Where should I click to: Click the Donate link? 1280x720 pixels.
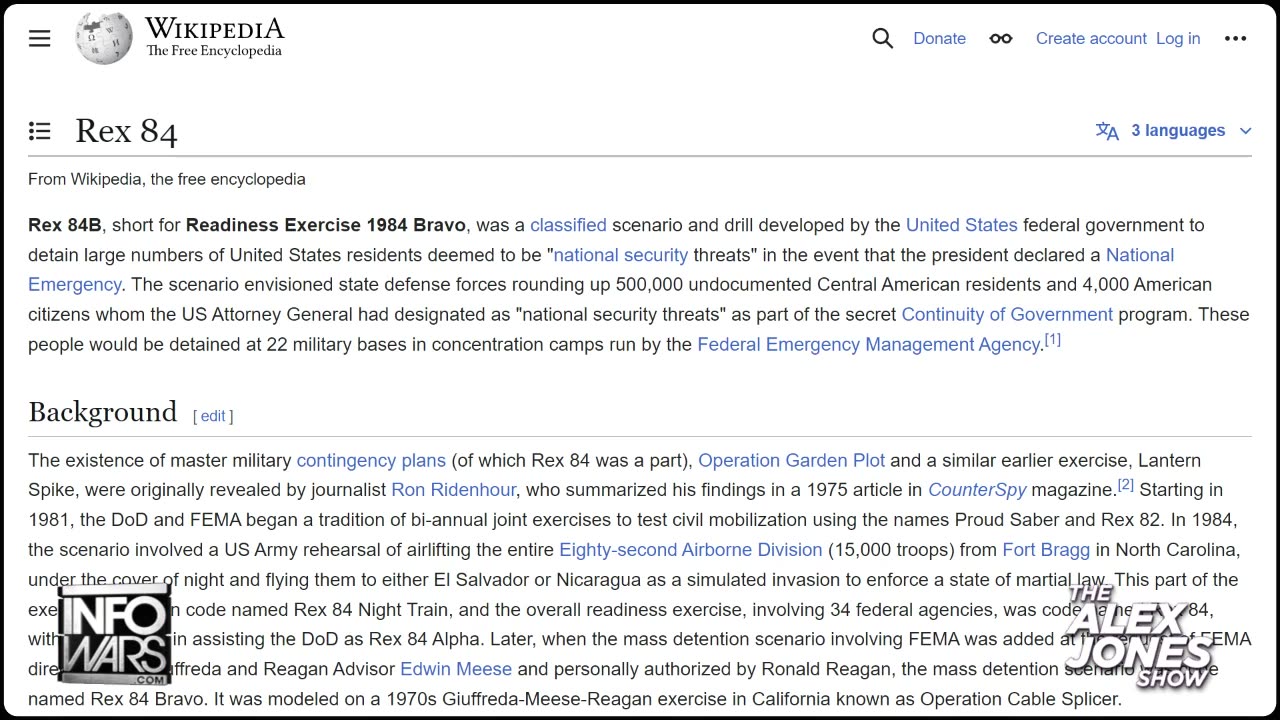tap(939, 39)
